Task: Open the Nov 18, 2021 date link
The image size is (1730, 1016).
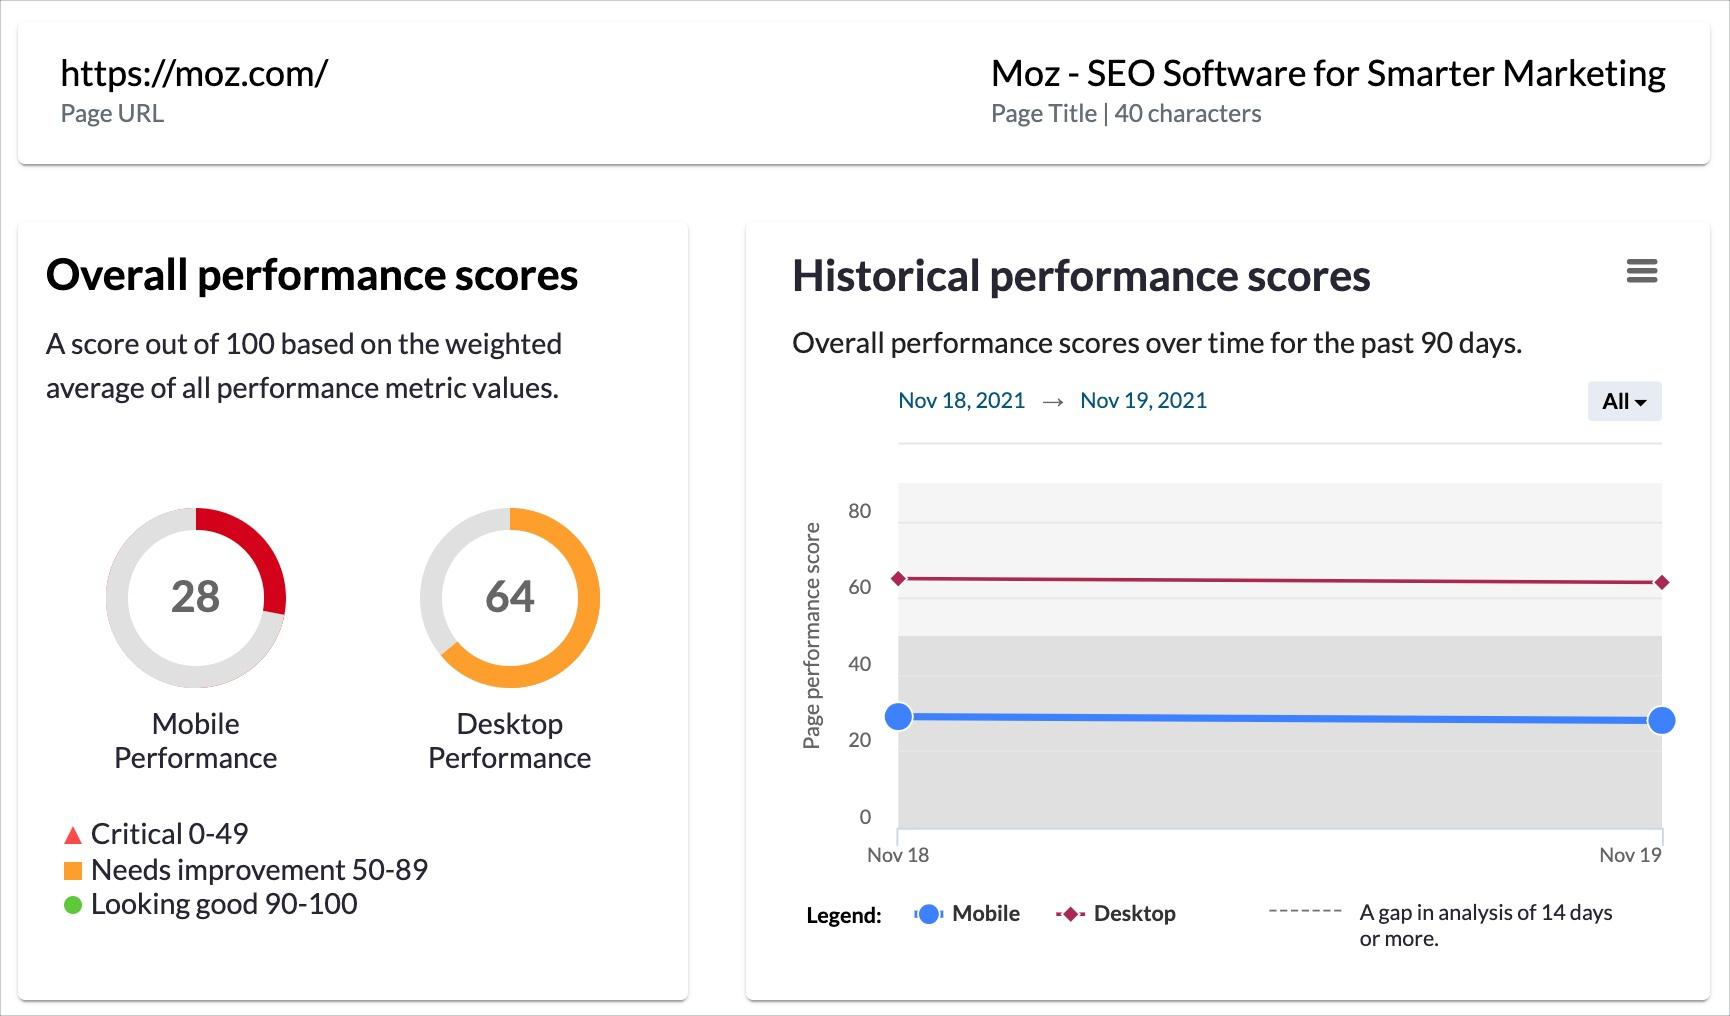Action: (x=960, y=400)
